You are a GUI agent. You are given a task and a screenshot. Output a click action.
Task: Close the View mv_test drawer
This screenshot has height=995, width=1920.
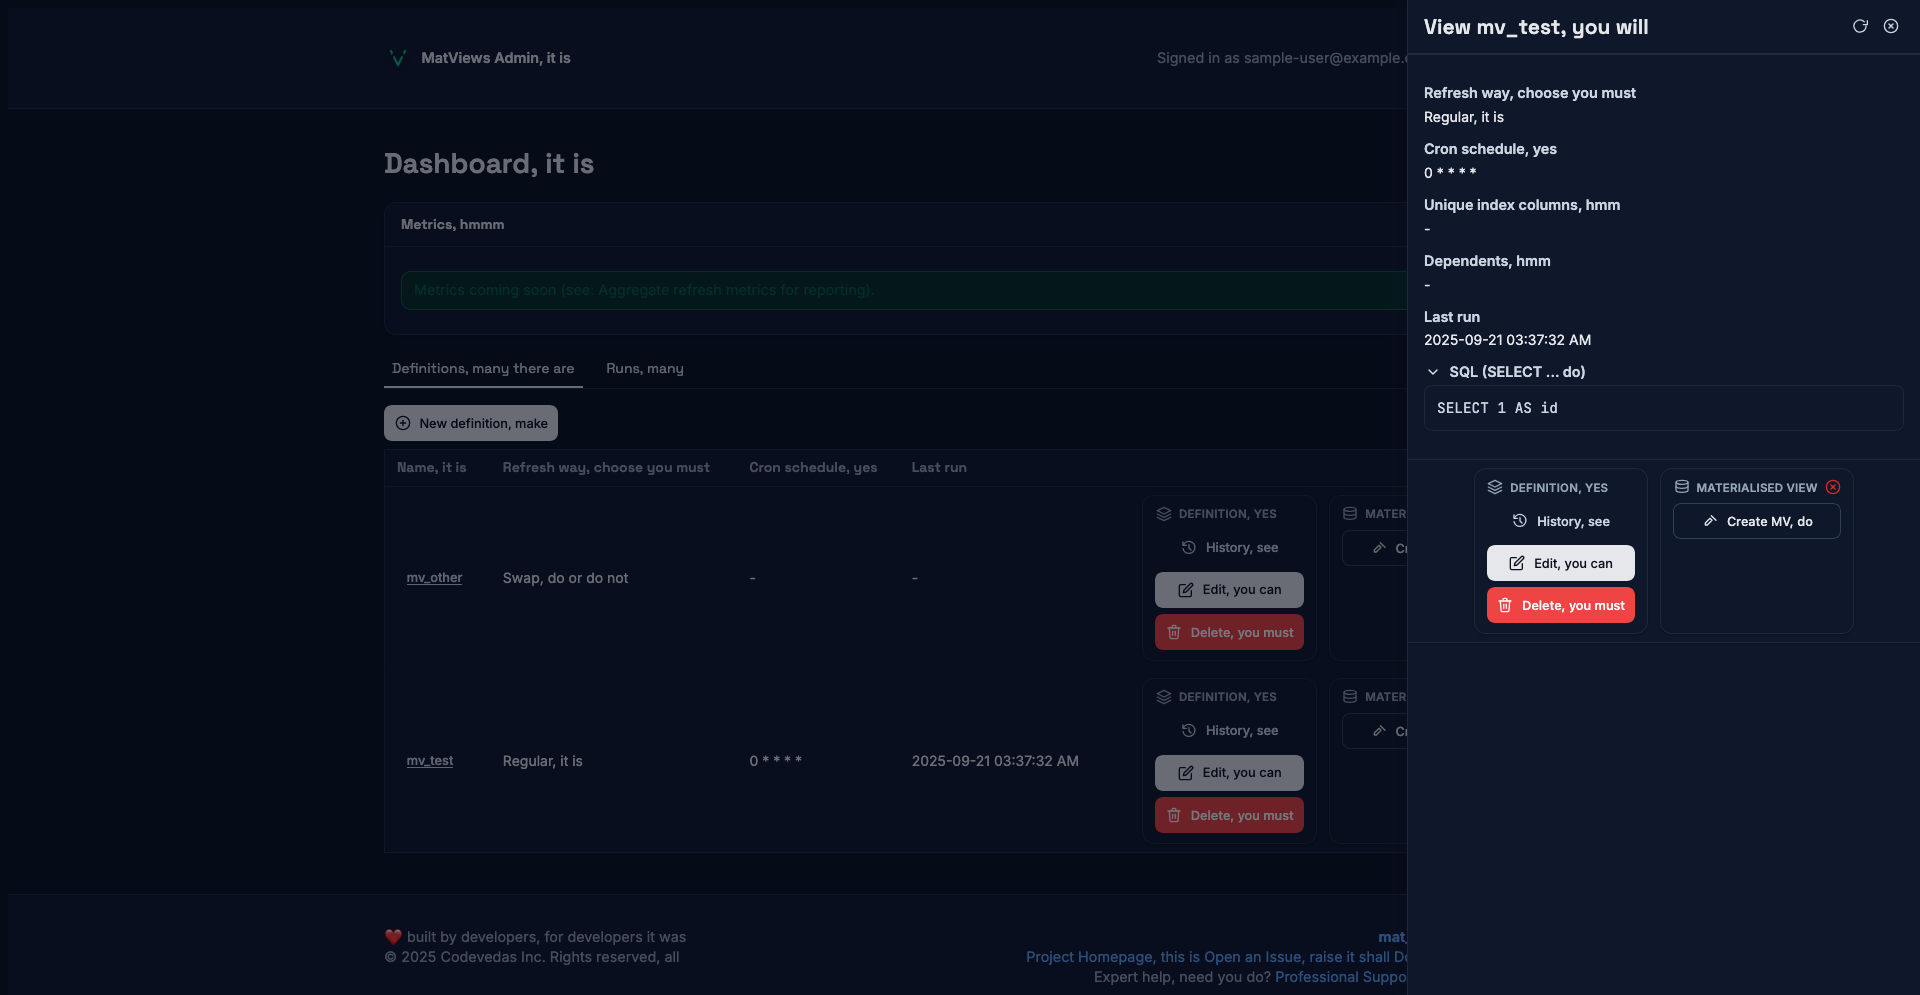(1891, 26)
